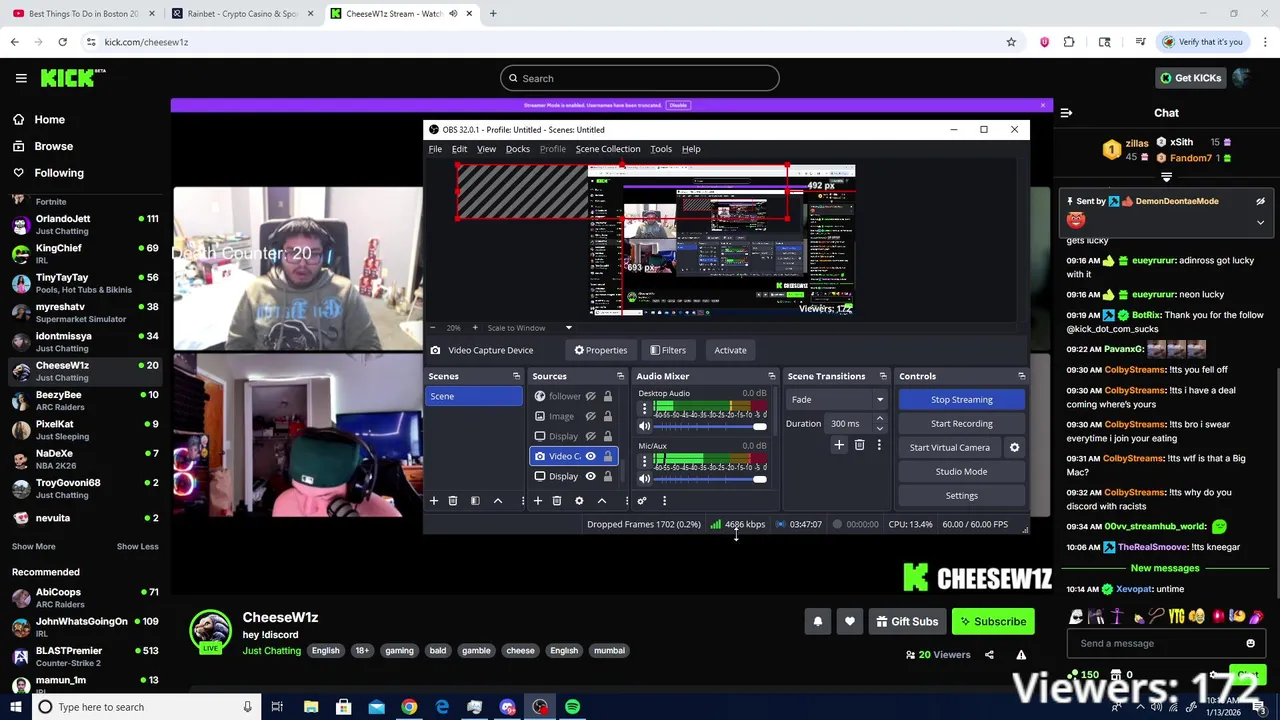The image size is (1280, 720).
Task: Undock the Audio Mixer panel with its float icon
Action: [771, 376]
